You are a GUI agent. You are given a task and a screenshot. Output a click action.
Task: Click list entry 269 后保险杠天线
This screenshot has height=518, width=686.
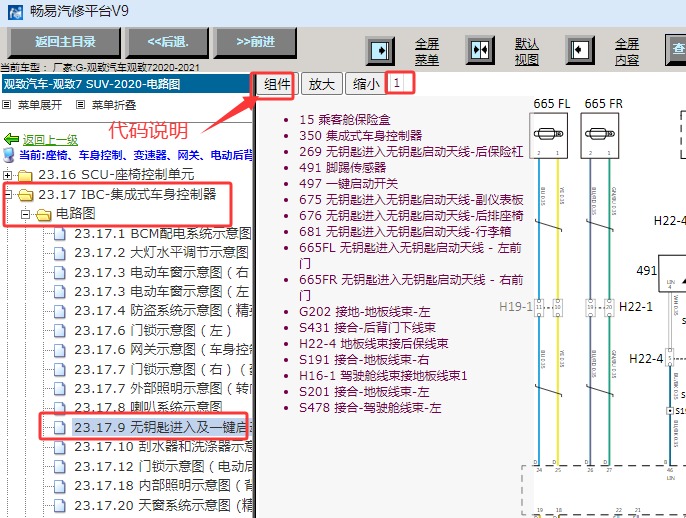411,152
